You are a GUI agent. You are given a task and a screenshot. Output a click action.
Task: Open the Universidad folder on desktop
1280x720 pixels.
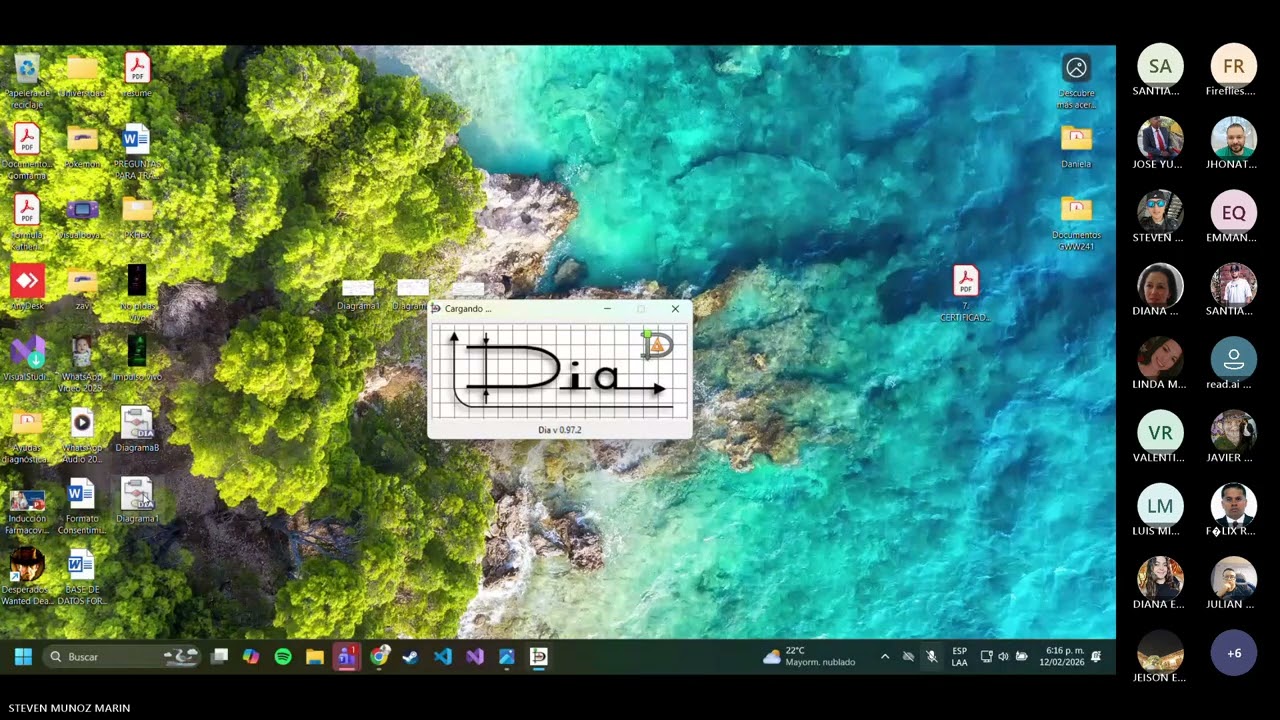(x=82, y=77)
